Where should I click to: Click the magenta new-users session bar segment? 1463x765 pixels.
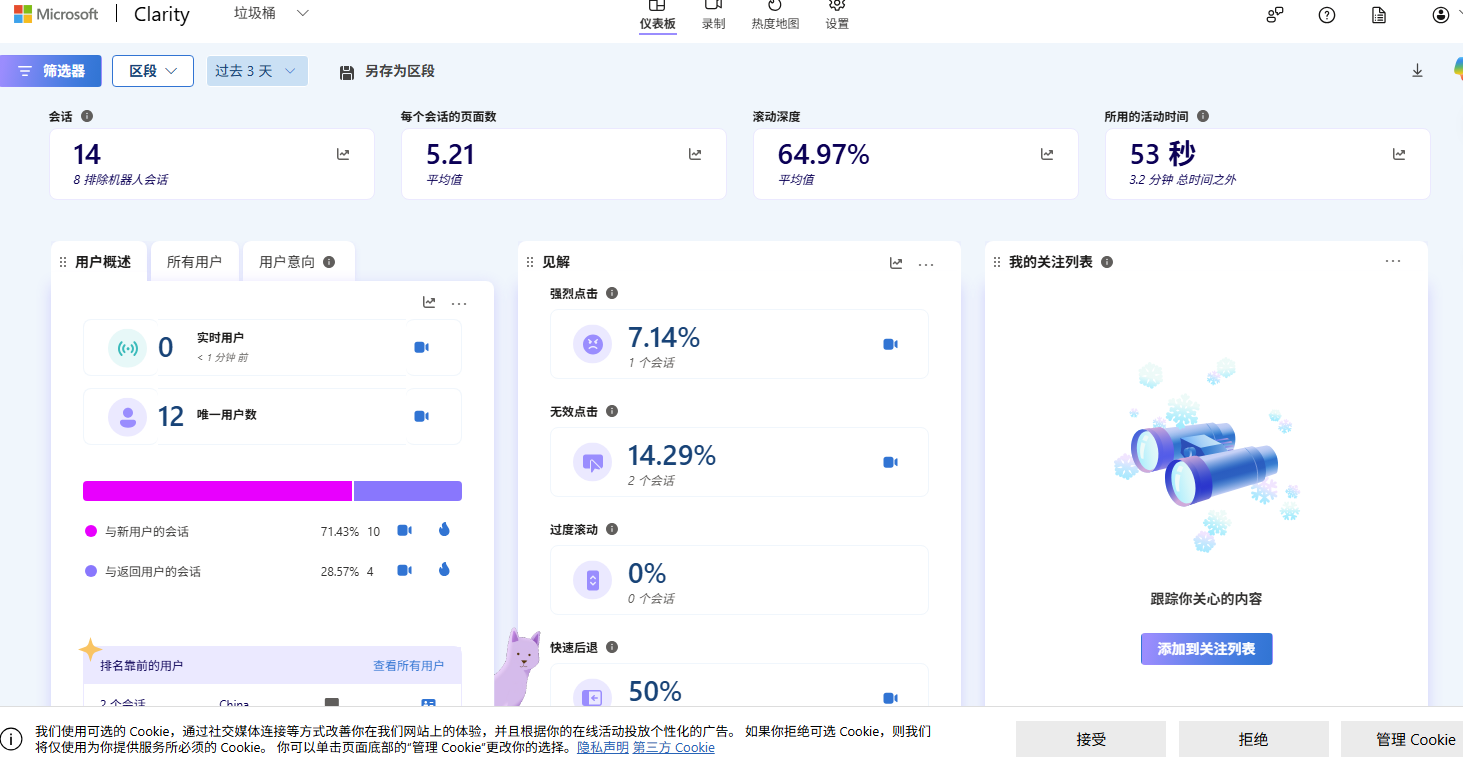[x=217, y=491]
